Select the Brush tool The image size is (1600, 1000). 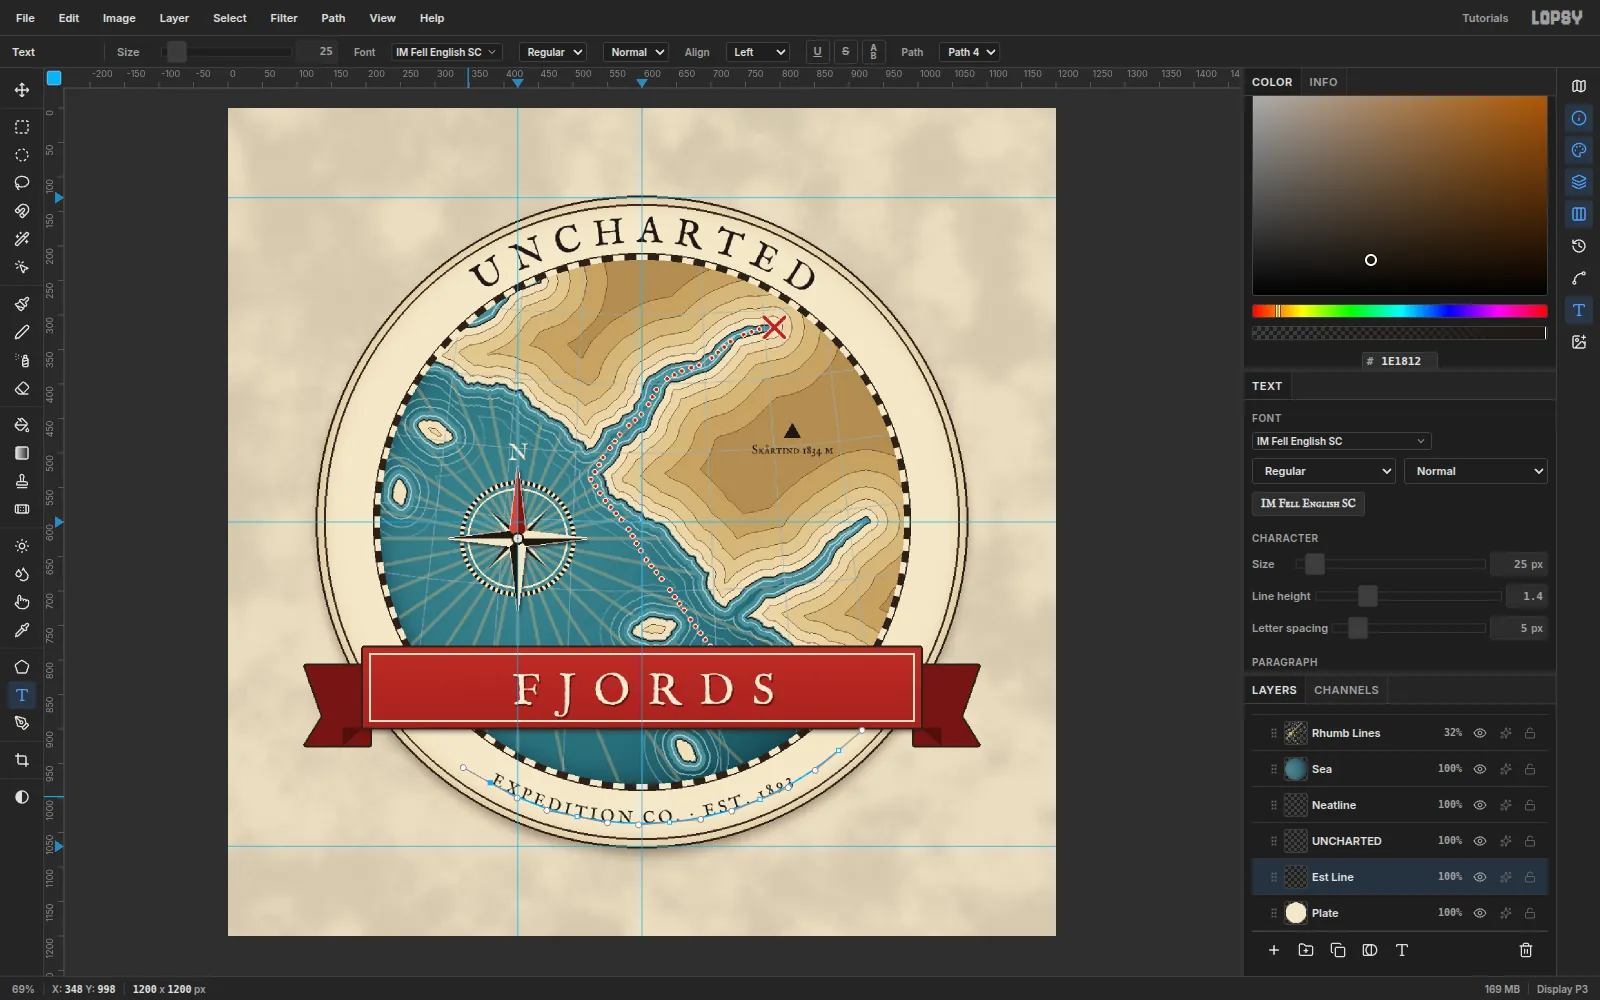(22, 304)
